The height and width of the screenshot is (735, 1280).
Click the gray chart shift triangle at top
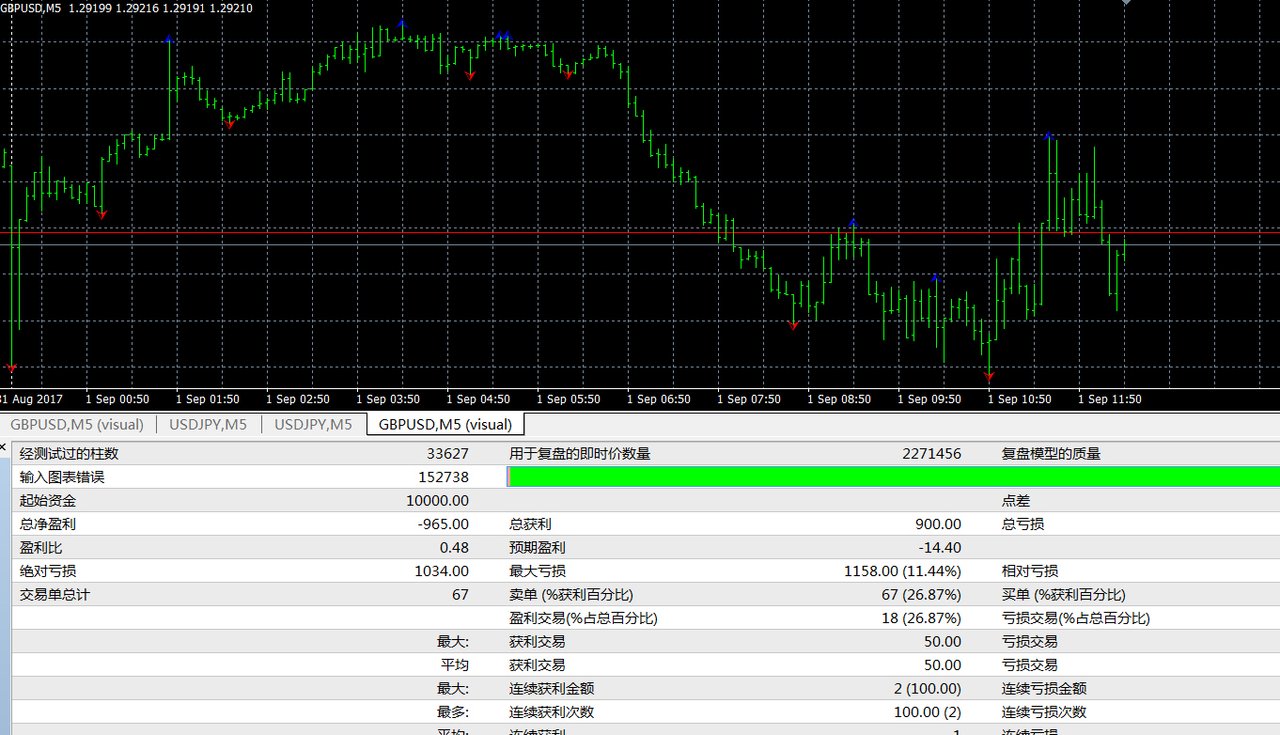click(x=1127, y=3)
